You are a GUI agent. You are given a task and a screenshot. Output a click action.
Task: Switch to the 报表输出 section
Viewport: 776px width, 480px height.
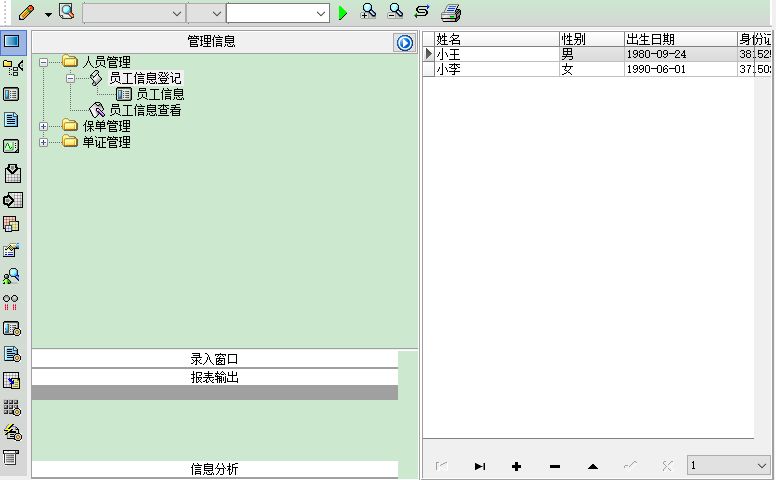point(215,378)
